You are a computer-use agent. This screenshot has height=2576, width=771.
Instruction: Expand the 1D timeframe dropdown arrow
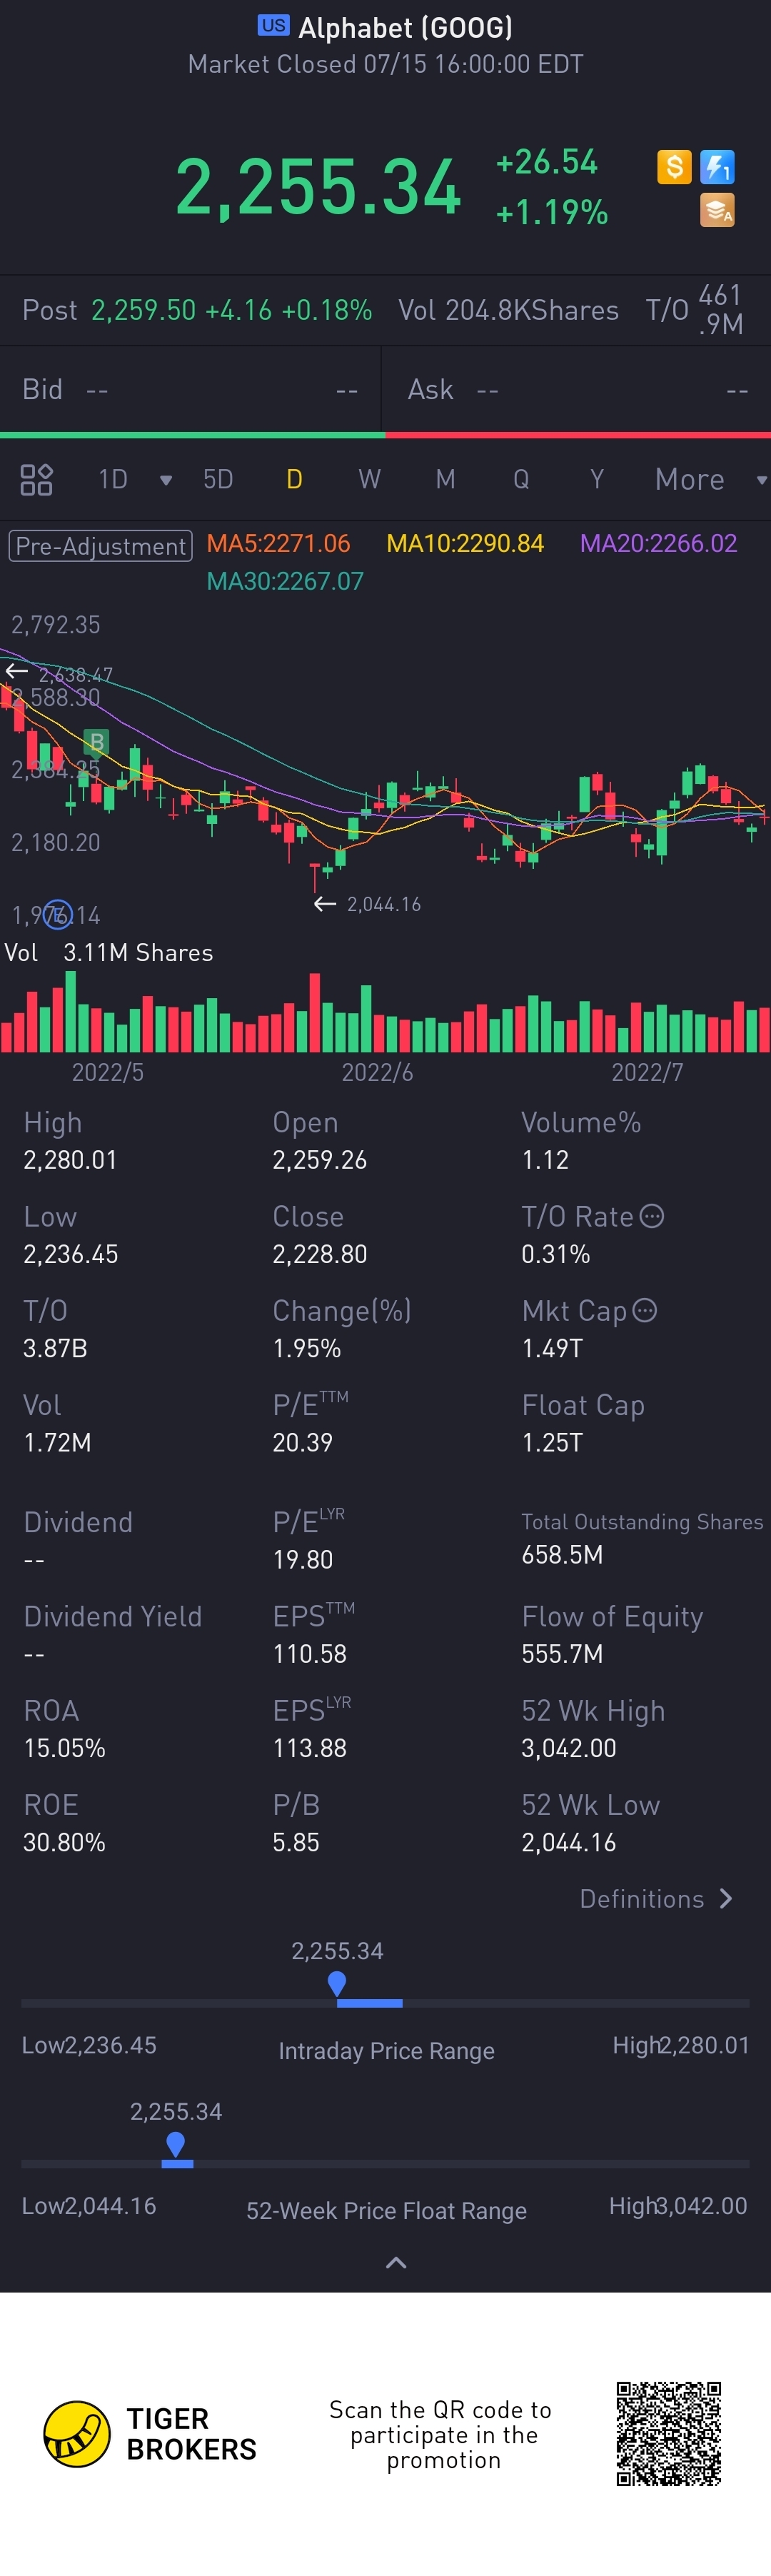click(166, 480)
